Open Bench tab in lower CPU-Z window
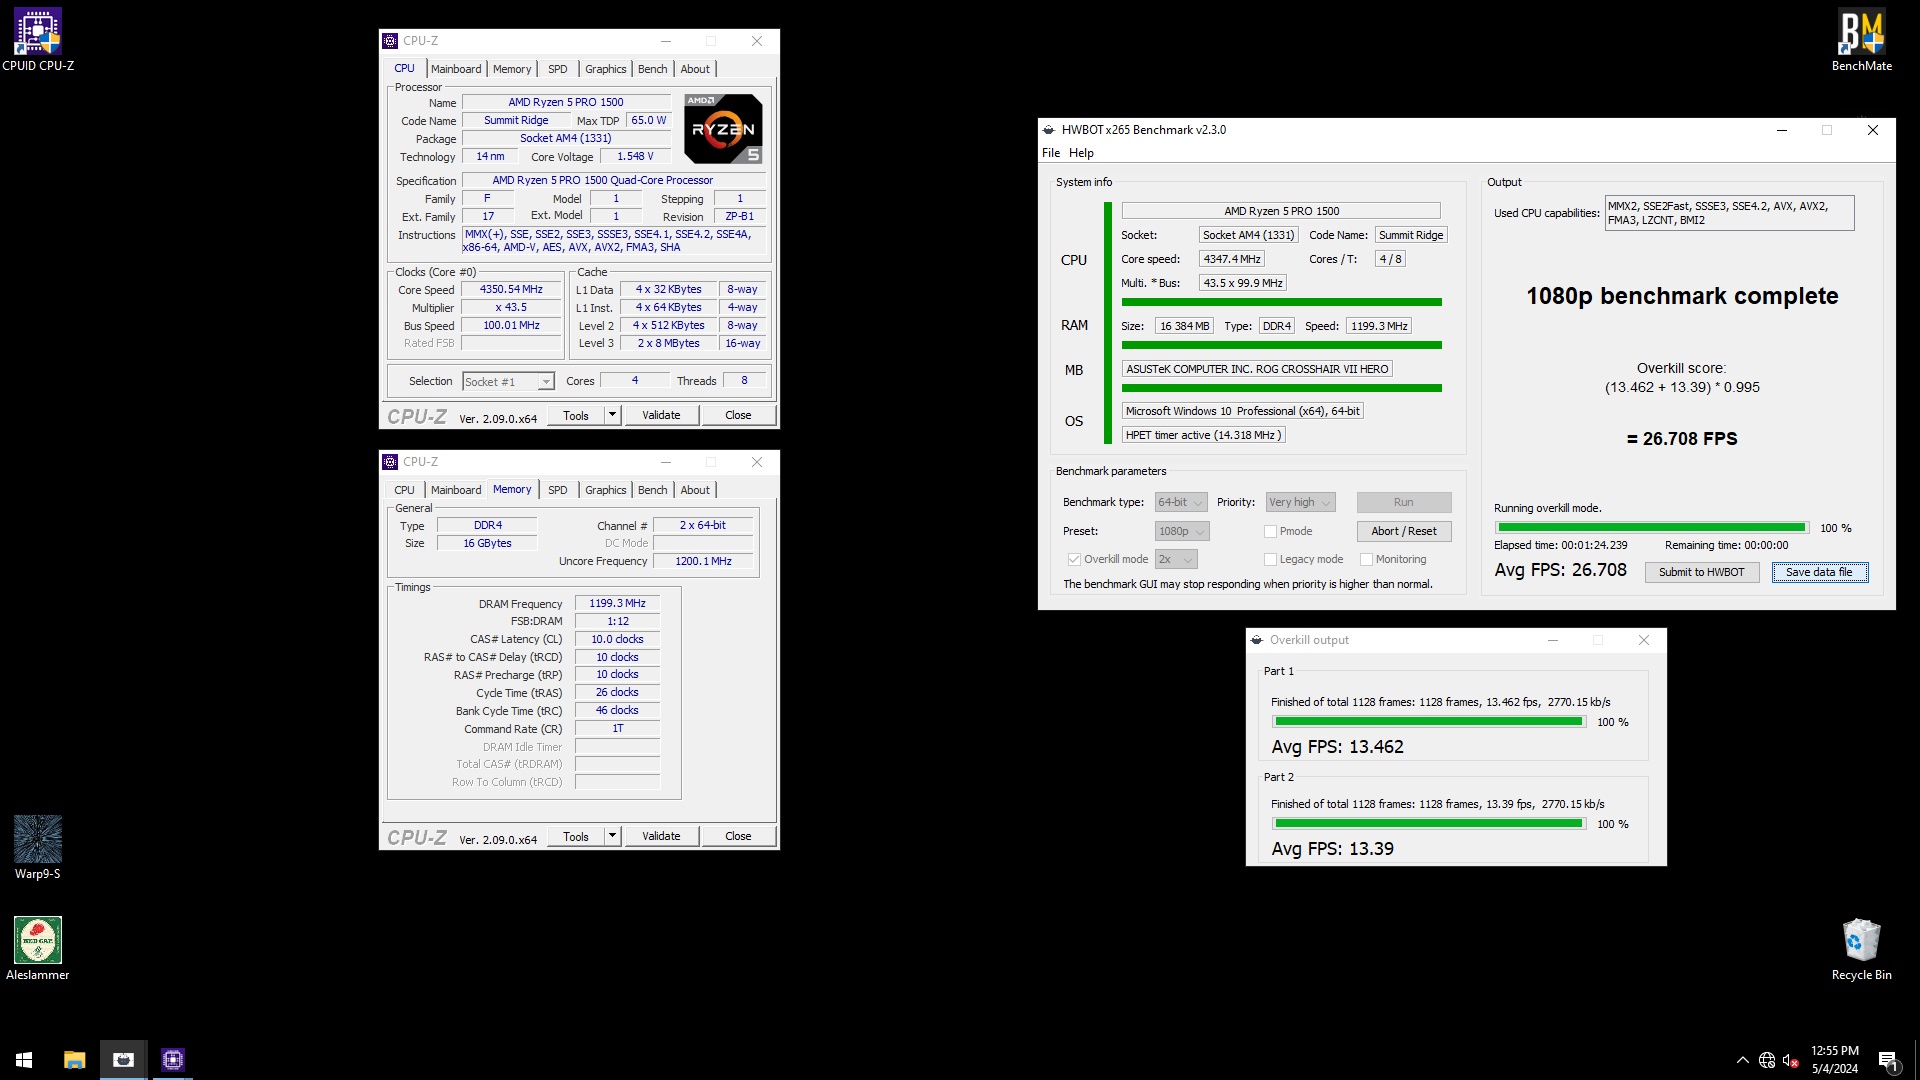 652,490
